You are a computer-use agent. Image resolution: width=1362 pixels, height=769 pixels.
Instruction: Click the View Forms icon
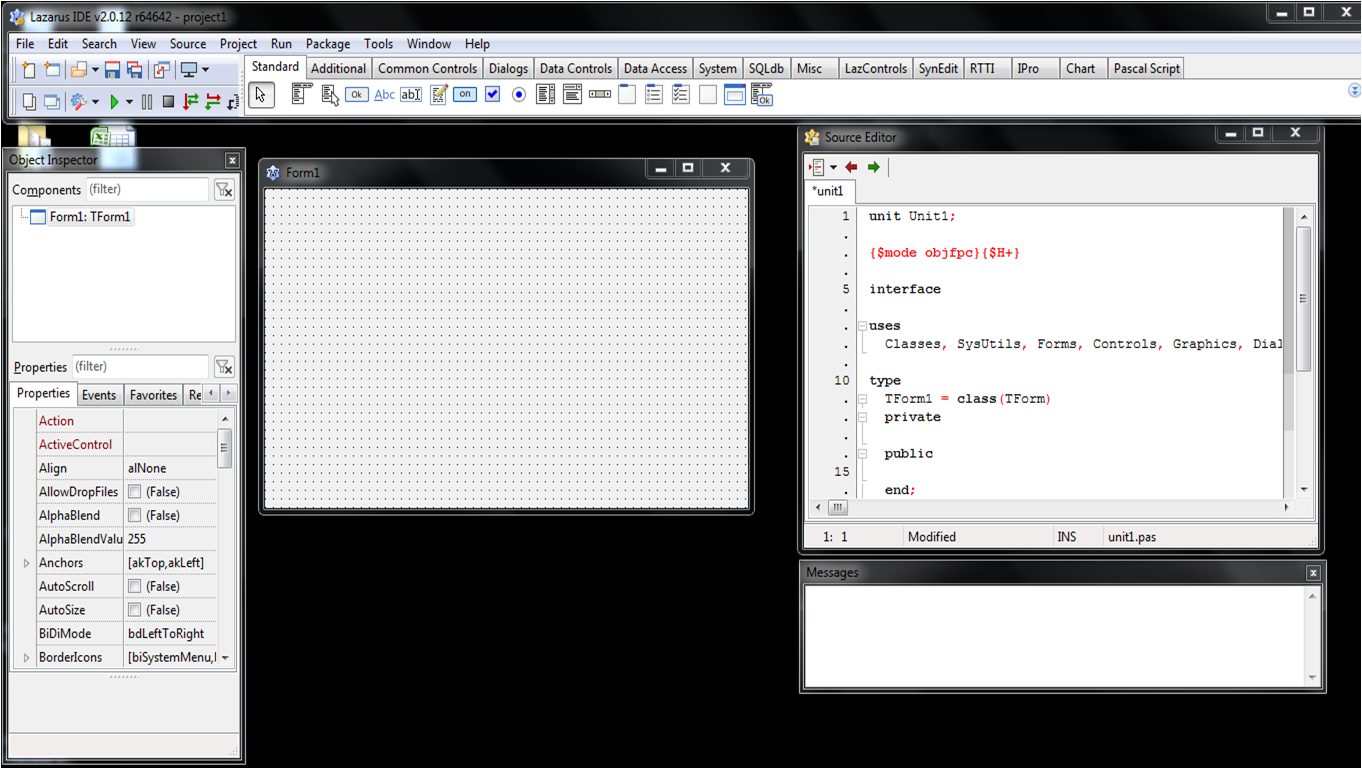(51, 102)
